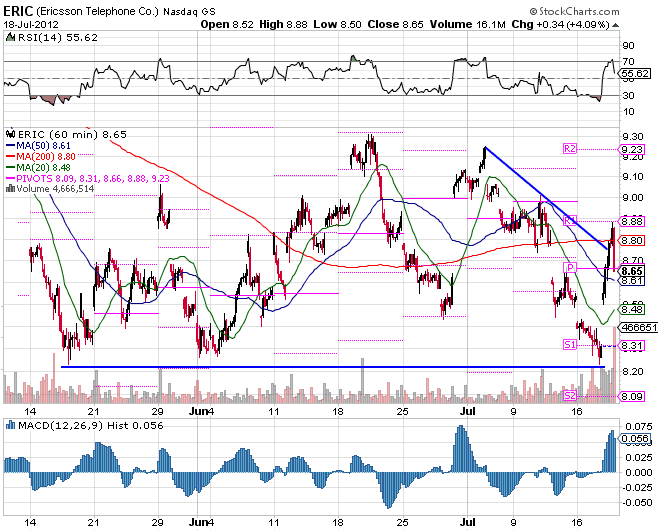
Task: Click Jun4 on the MACD panel date axis
Action: (201, 523)
